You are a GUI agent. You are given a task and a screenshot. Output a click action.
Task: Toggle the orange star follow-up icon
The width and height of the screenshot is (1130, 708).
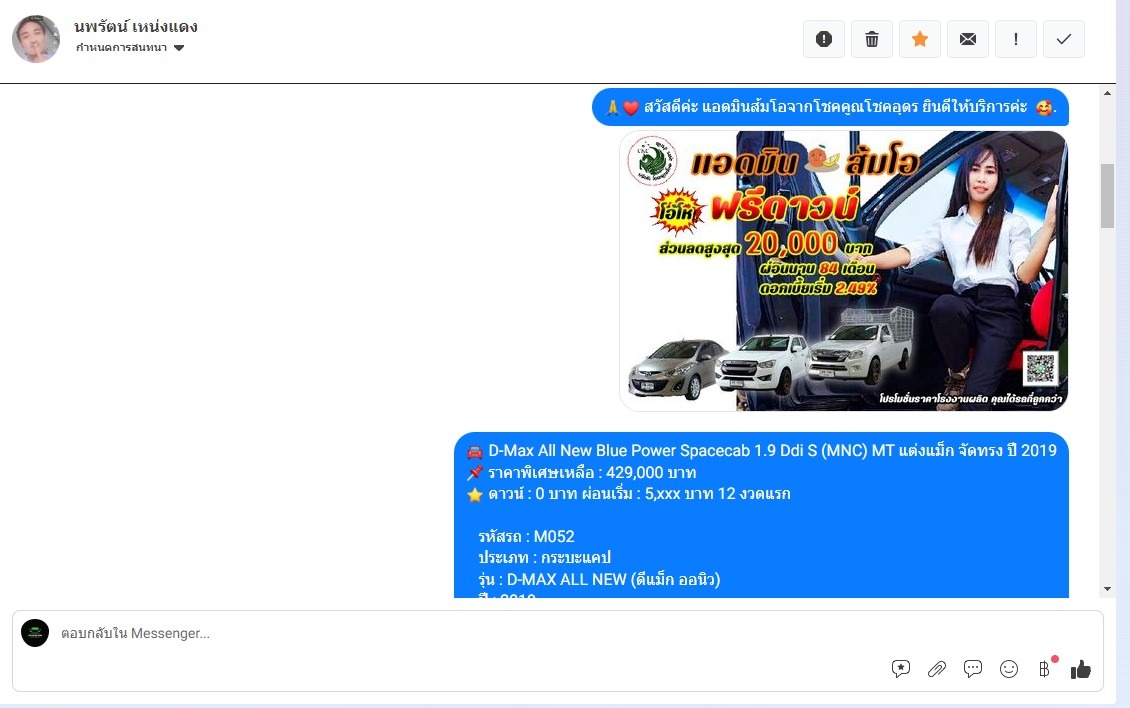pyautogui.click(x=920, y=39)
